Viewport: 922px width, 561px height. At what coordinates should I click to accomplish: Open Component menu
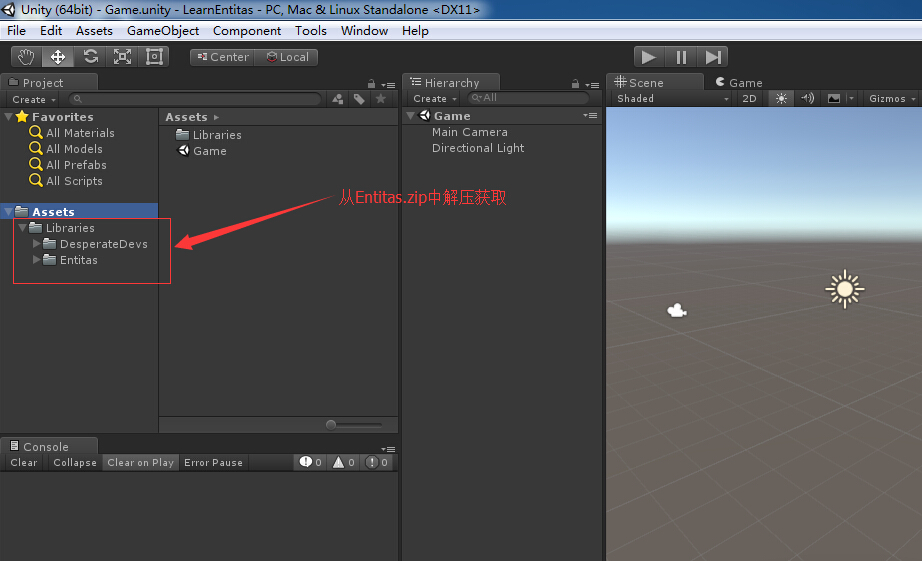246,31
